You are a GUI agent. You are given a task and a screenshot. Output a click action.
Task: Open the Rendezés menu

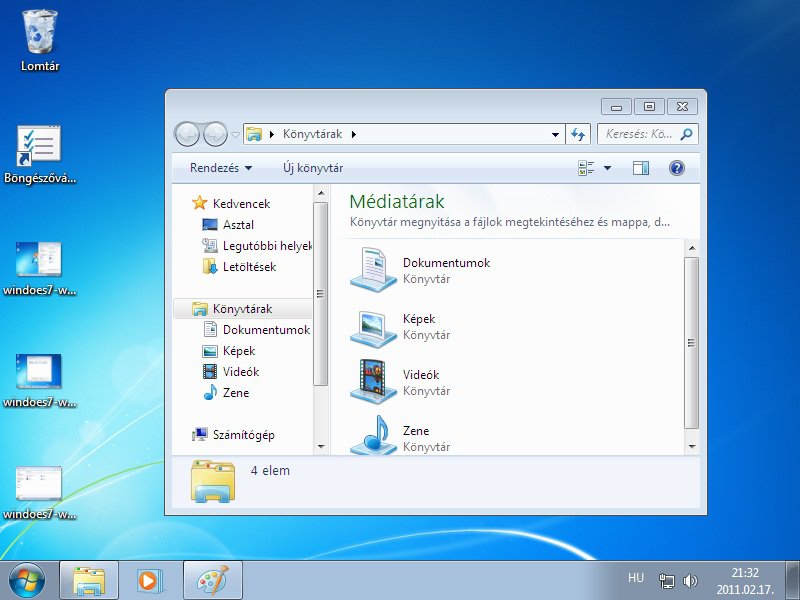[221, 168]
